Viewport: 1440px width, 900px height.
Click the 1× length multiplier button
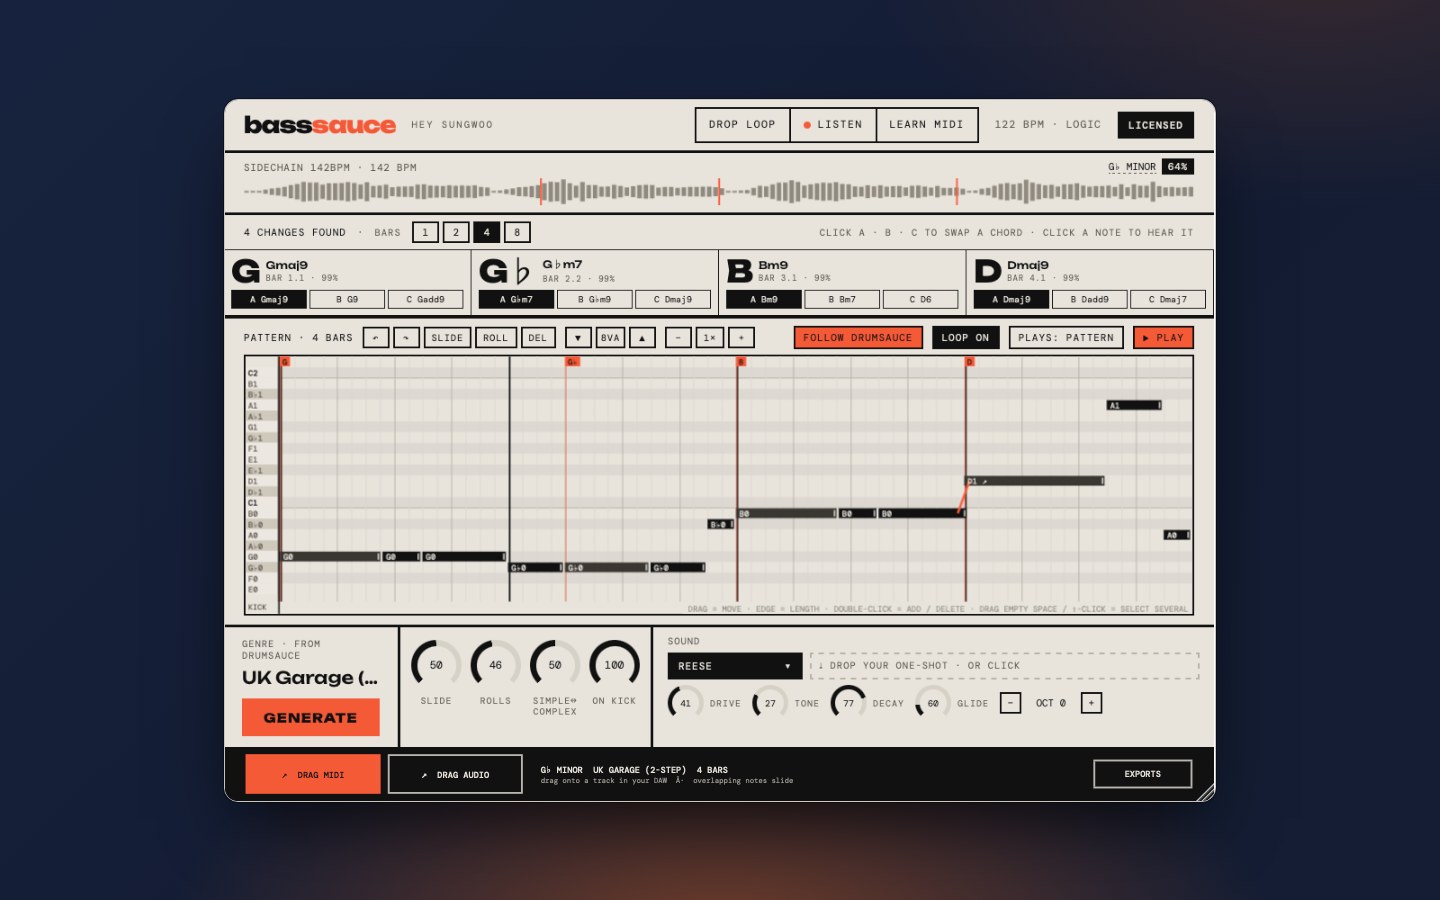coord(709,338)
